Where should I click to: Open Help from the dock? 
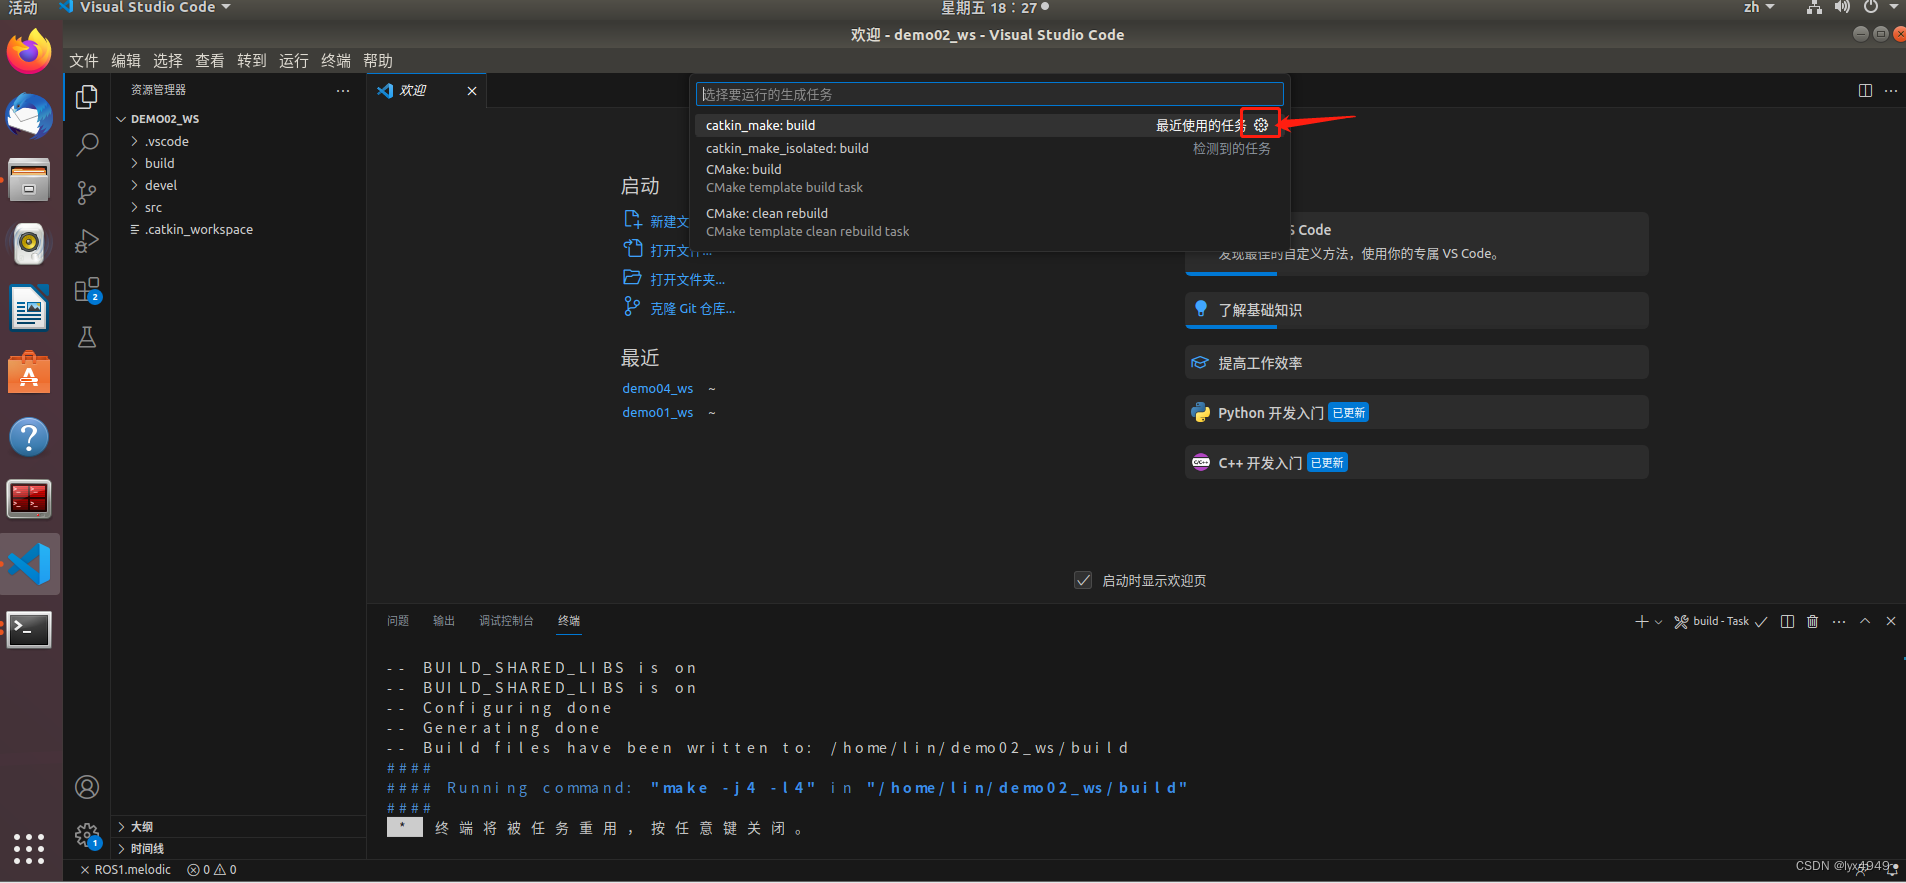pyautogui.click(x=29, y=437)
